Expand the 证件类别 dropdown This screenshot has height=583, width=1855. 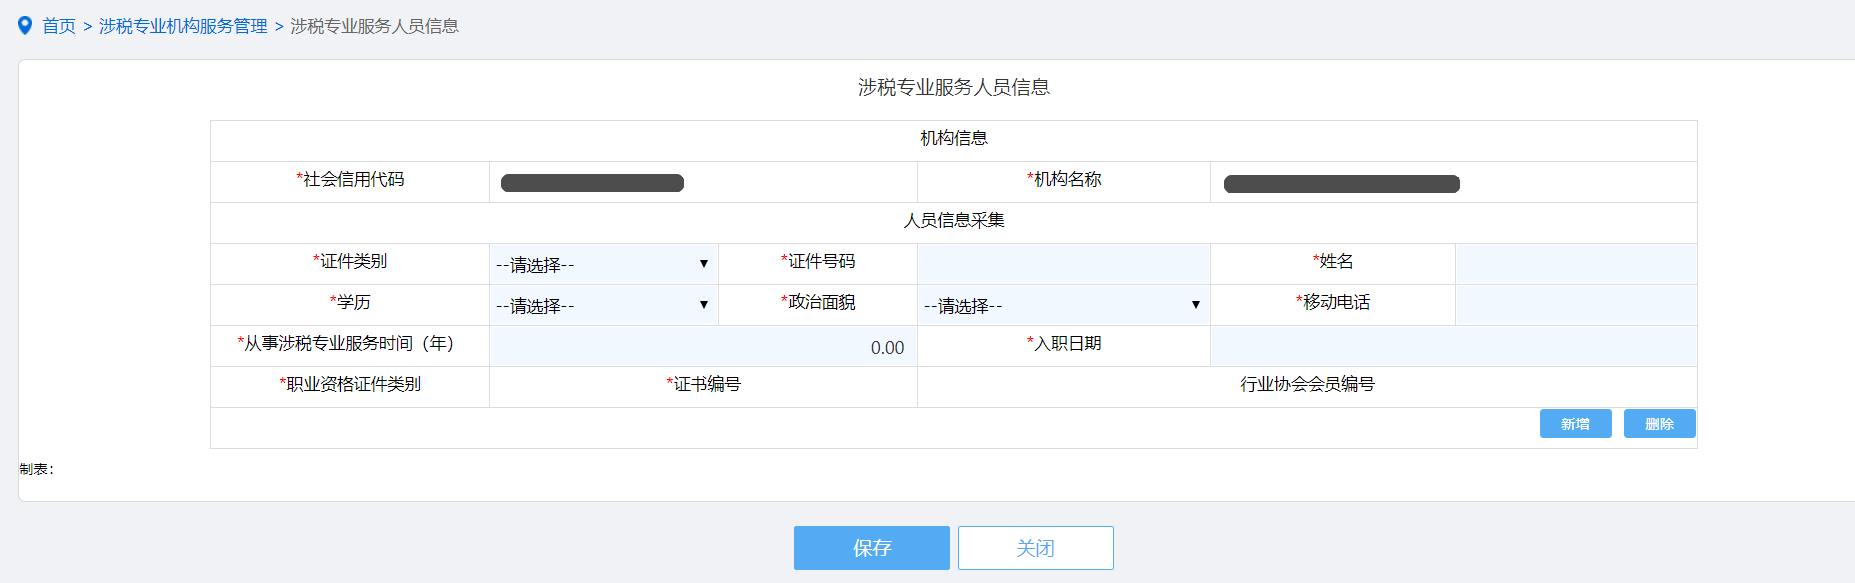(603, 264)
